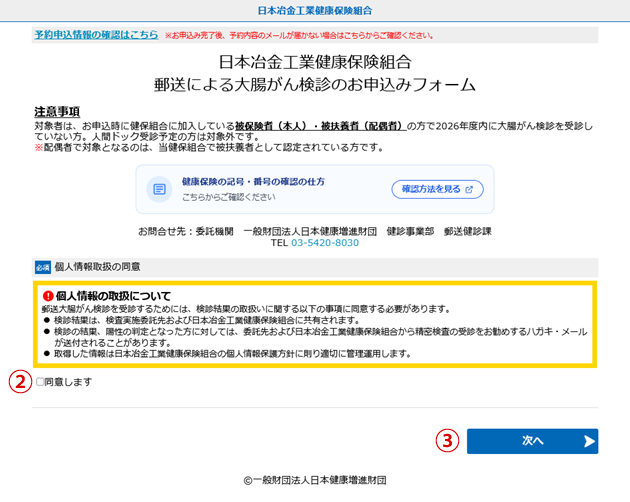Click the お問合せ先 contact line
Viewport: 630px width, 502px height.
[x=315, y=232]
